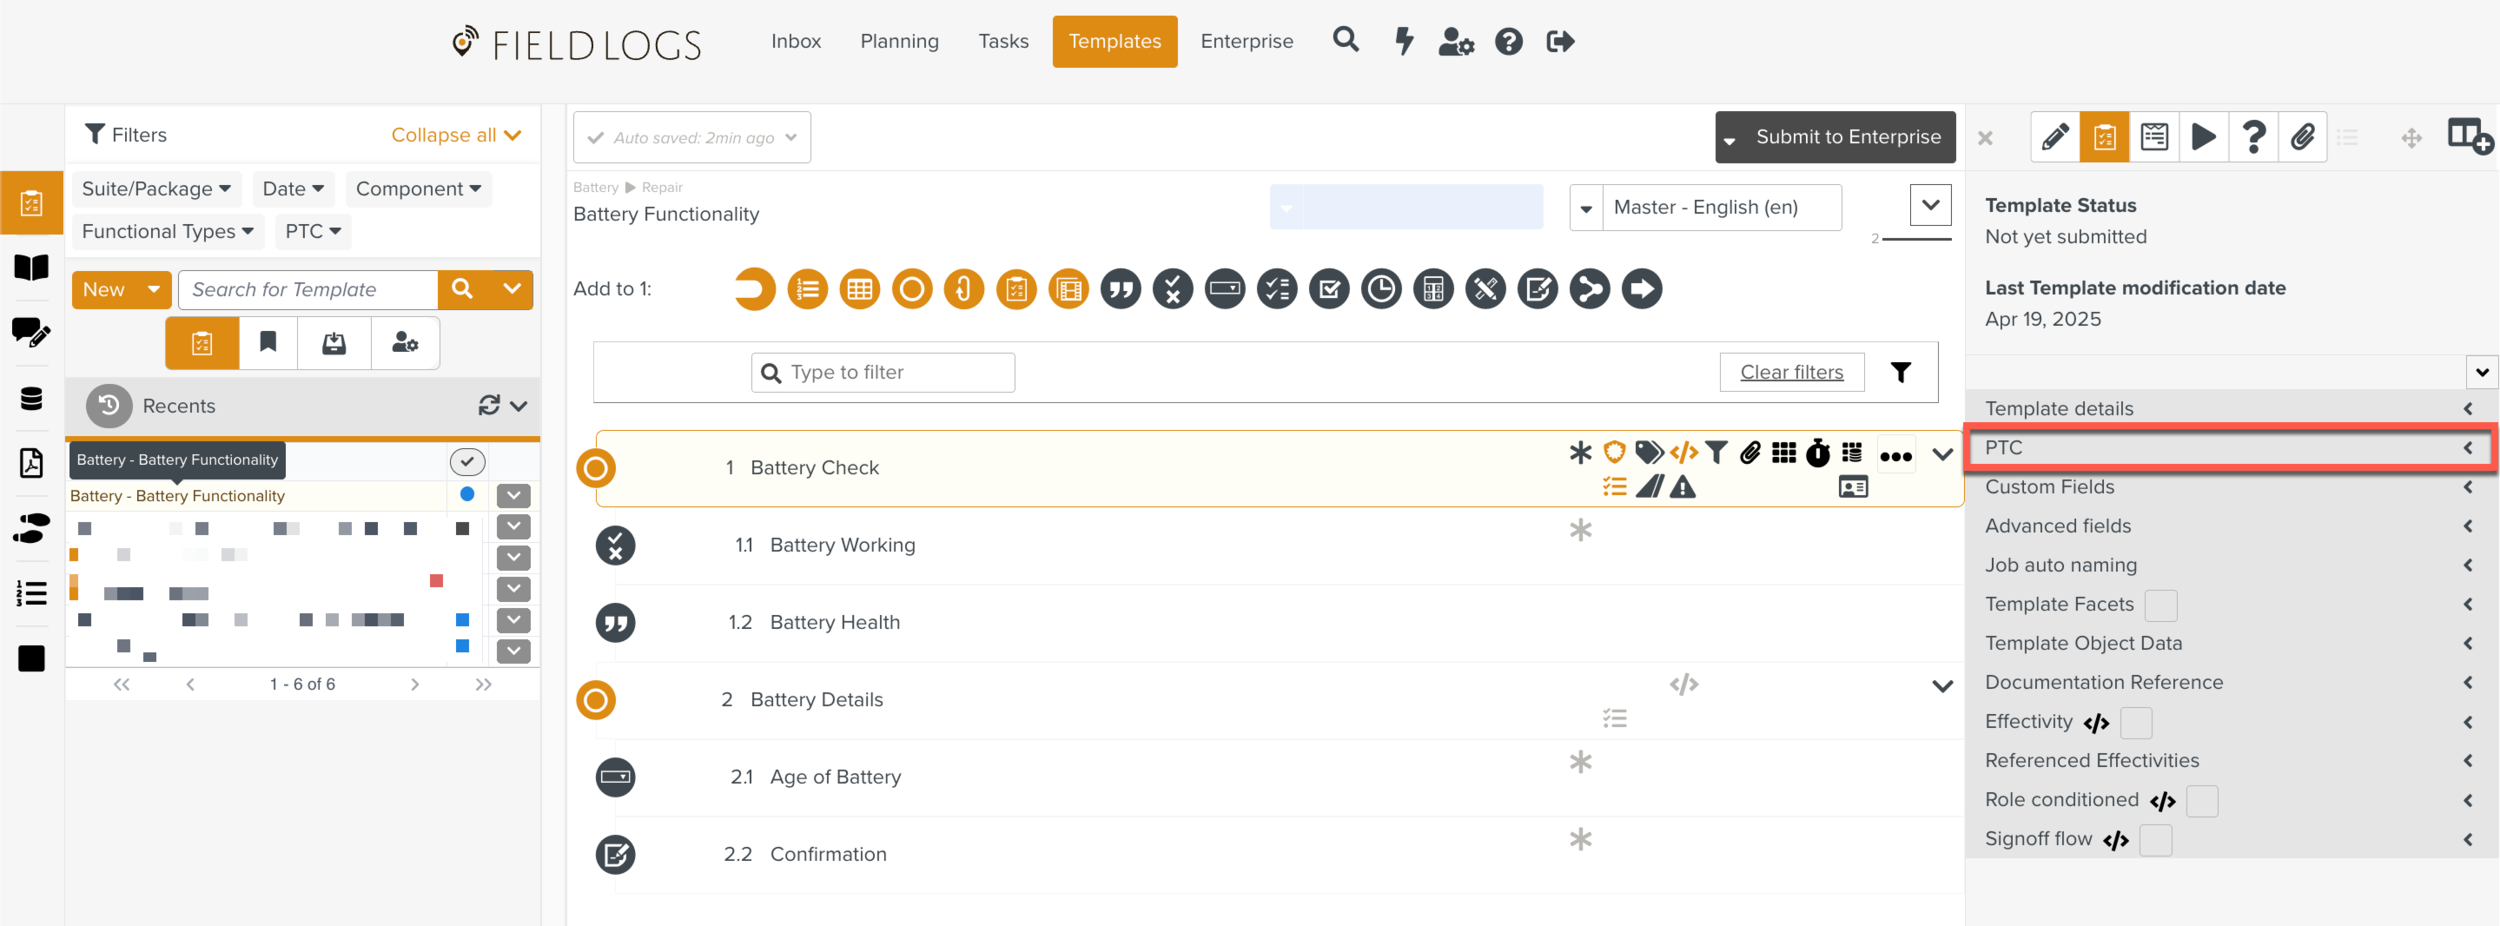Click the Clear filters link
The width and height of the screenshot is (2500, 926).
1791,371
